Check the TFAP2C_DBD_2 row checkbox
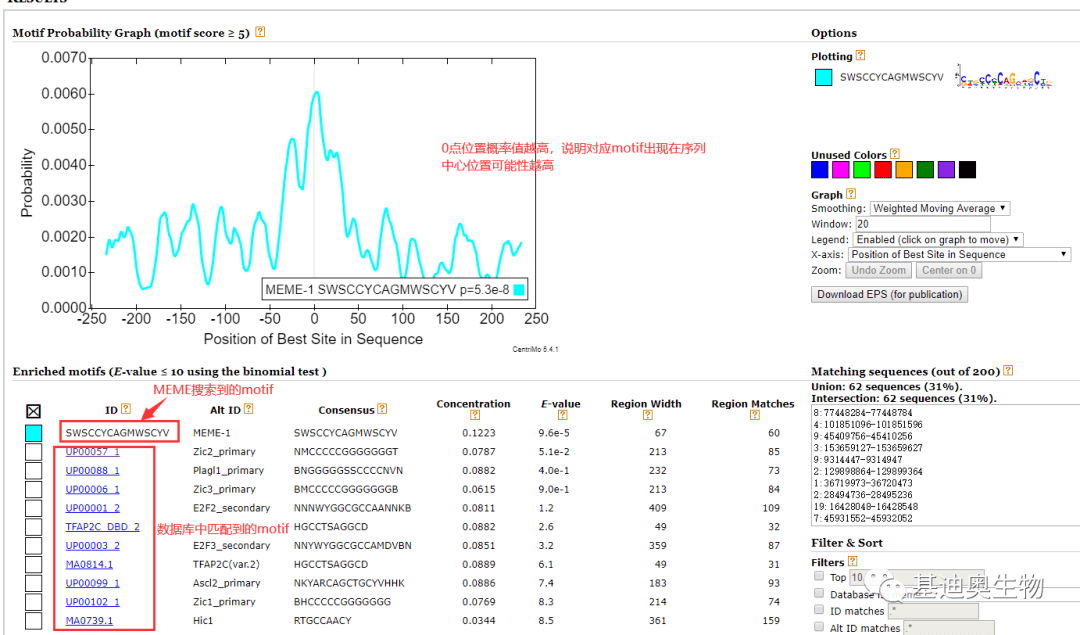 (33, 527)
